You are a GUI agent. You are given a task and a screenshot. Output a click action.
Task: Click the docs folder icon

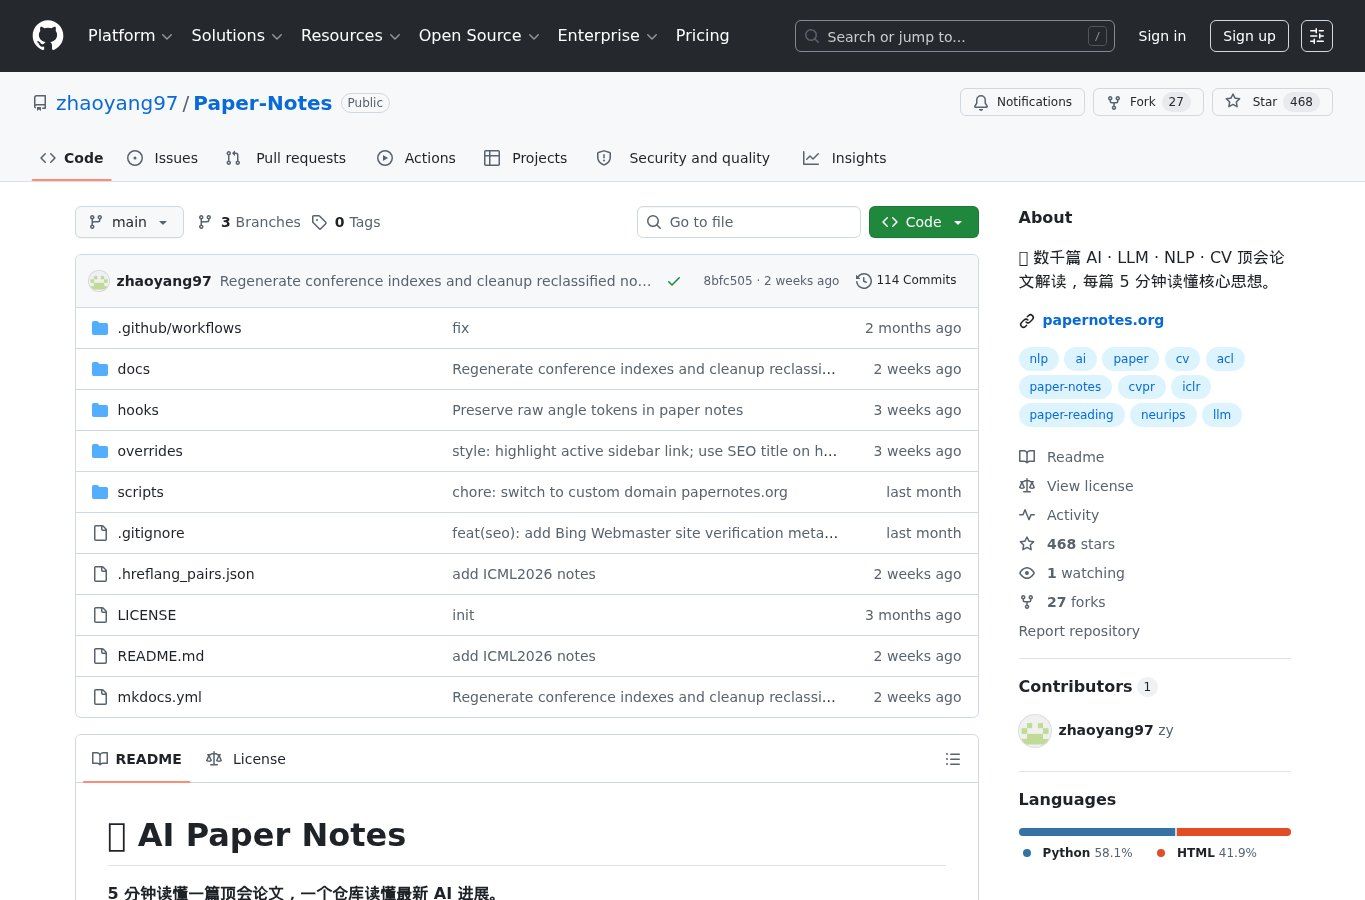[x=100, y=369]
